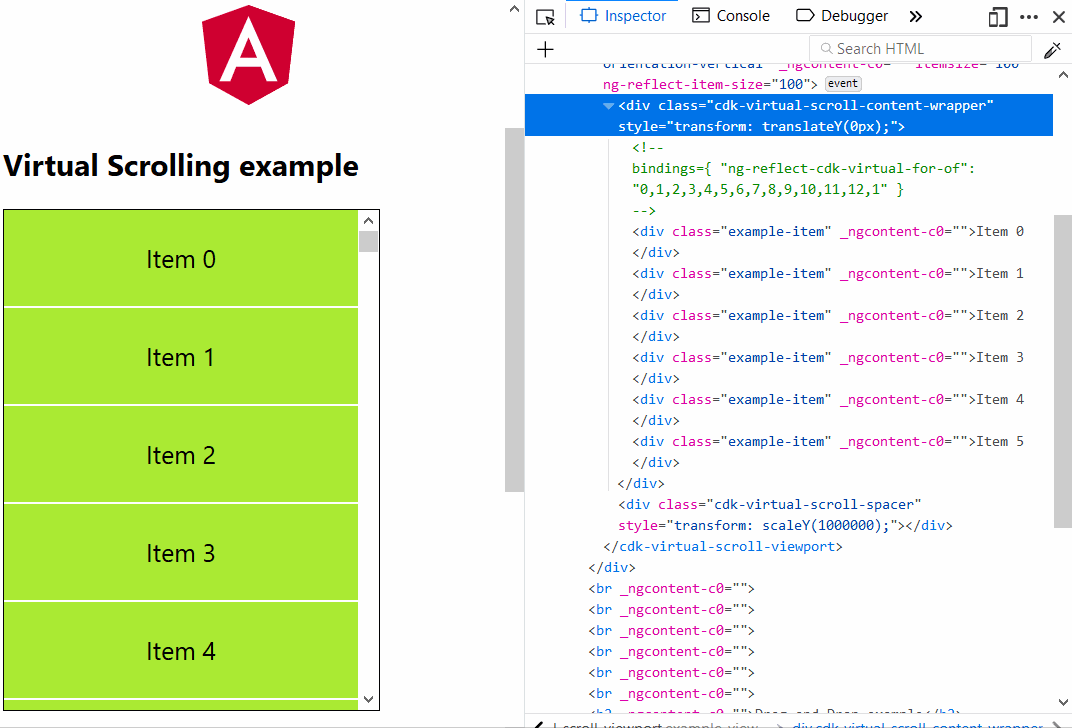Click the event badge on cdk-virtual-scroll-viewport
Screen dimensions: 1072x728
coord(842,83)
